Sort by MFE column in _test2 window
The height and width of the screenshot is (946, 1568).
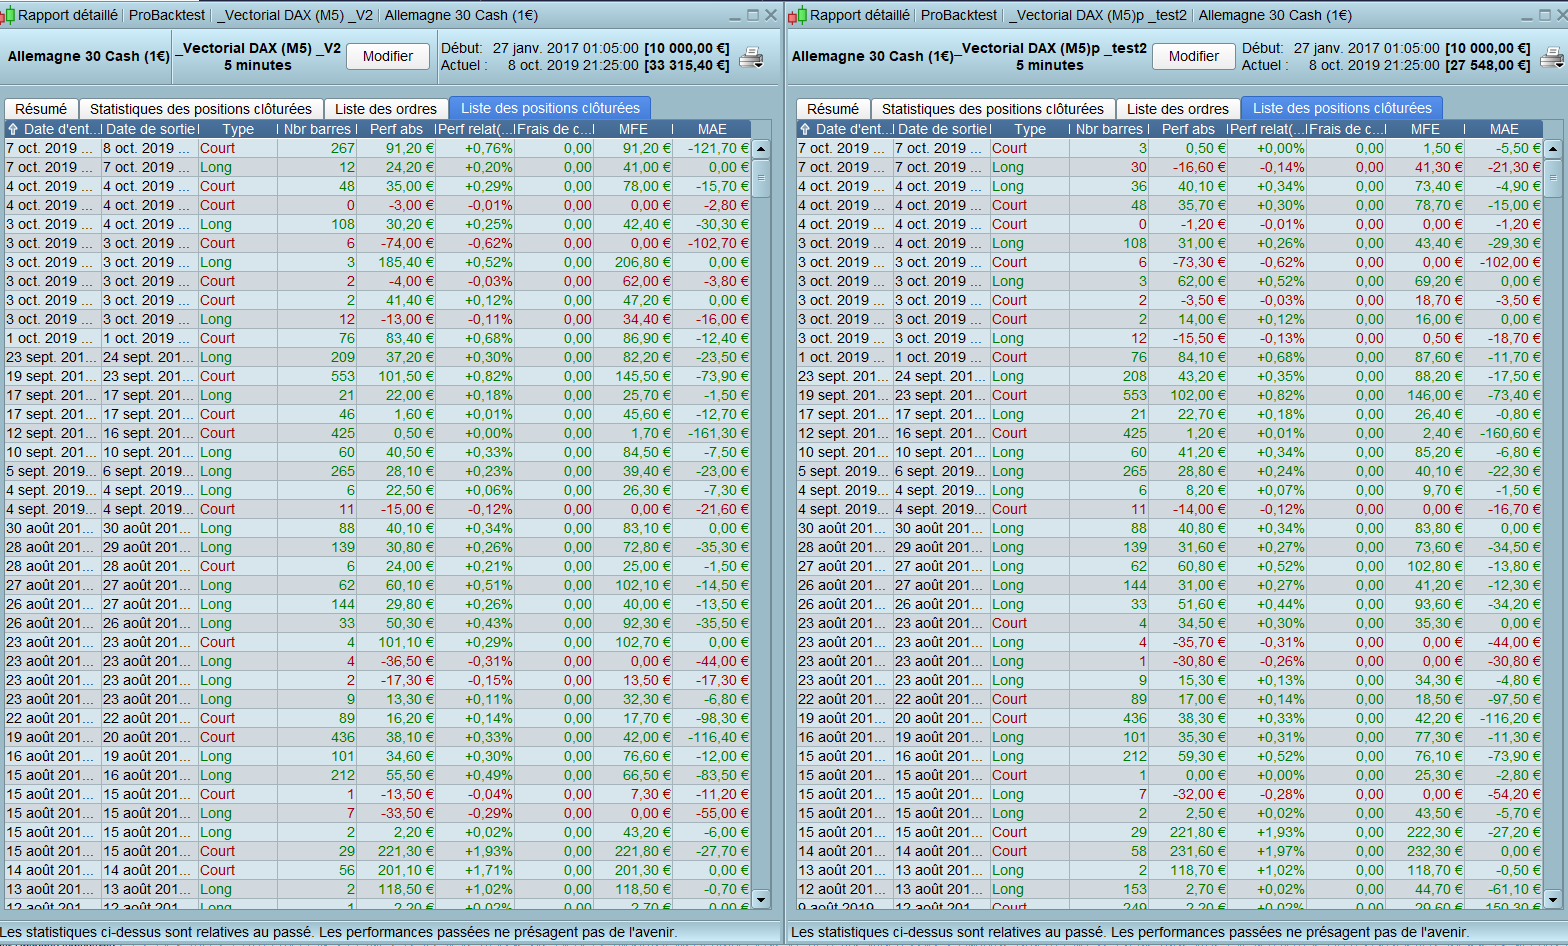click(x=1425, y=129)
